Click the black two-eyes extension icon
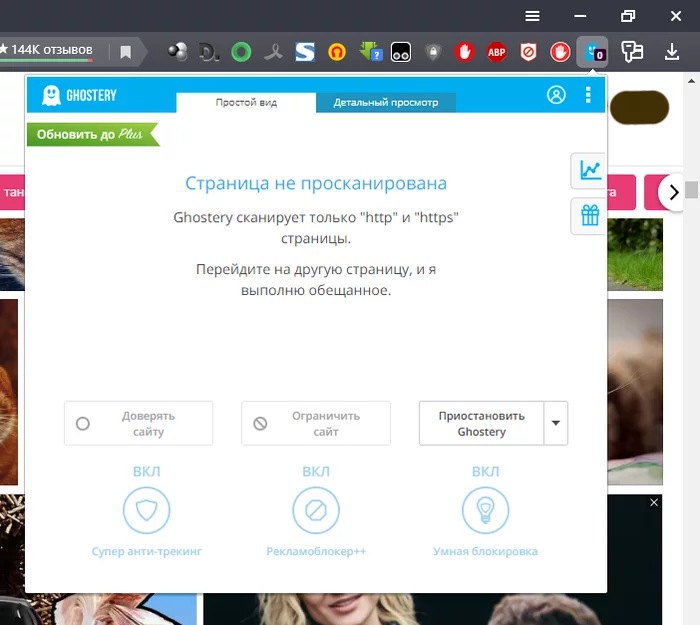The height and width of the screenshot is (625, 700). point(401,52)
